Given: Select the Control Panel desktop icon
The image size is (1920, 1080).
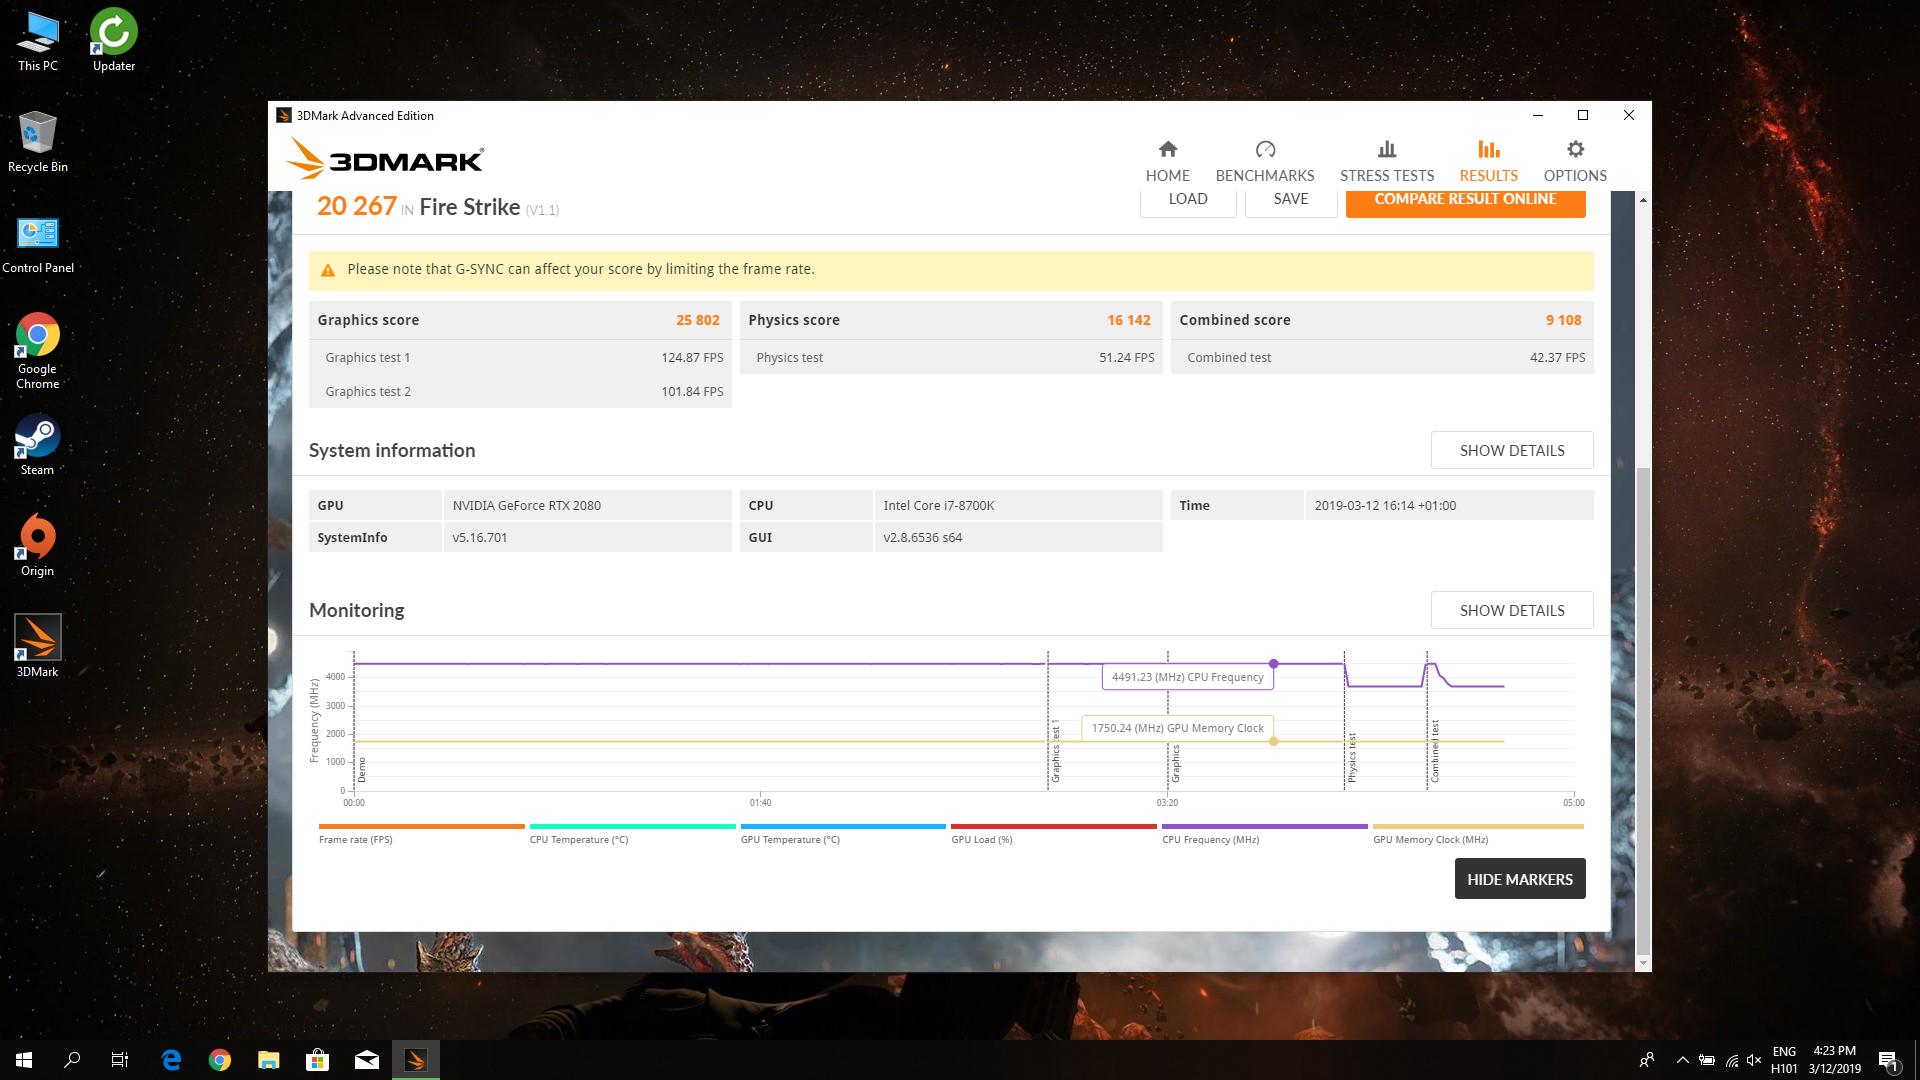Looking at the screenshot, I should tap(38, 245).
